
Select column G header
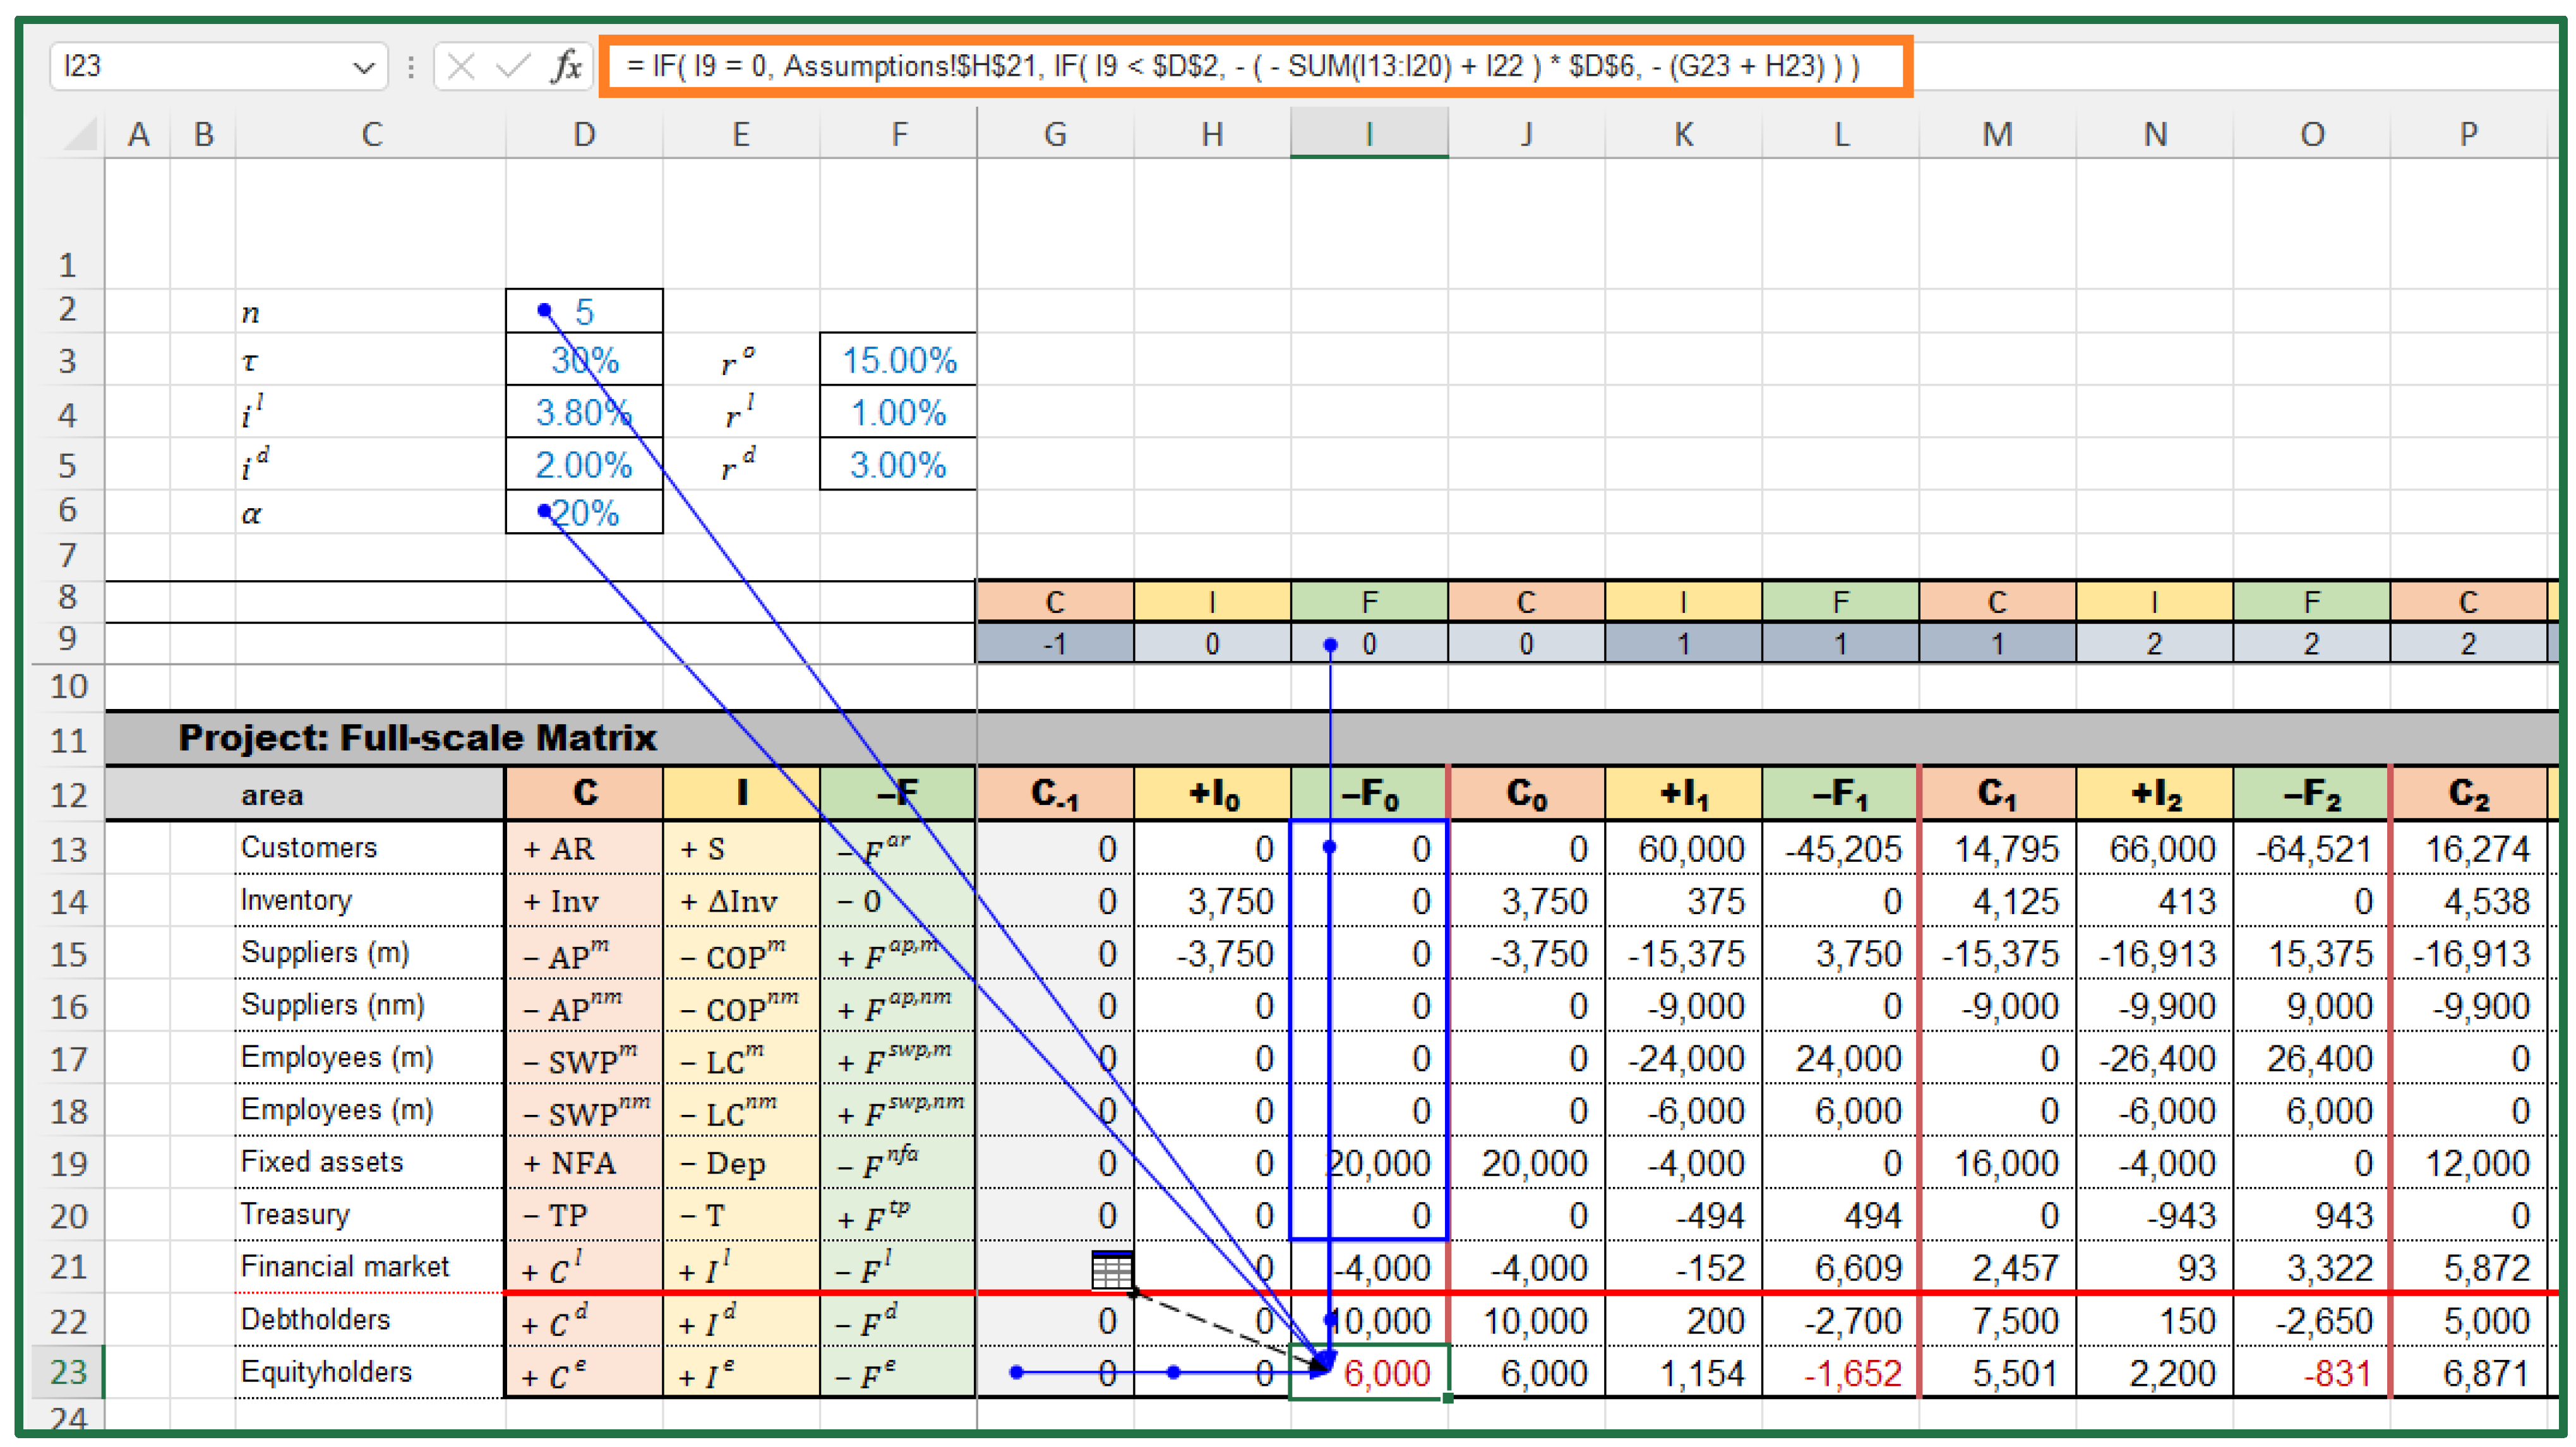point(1055,134)
